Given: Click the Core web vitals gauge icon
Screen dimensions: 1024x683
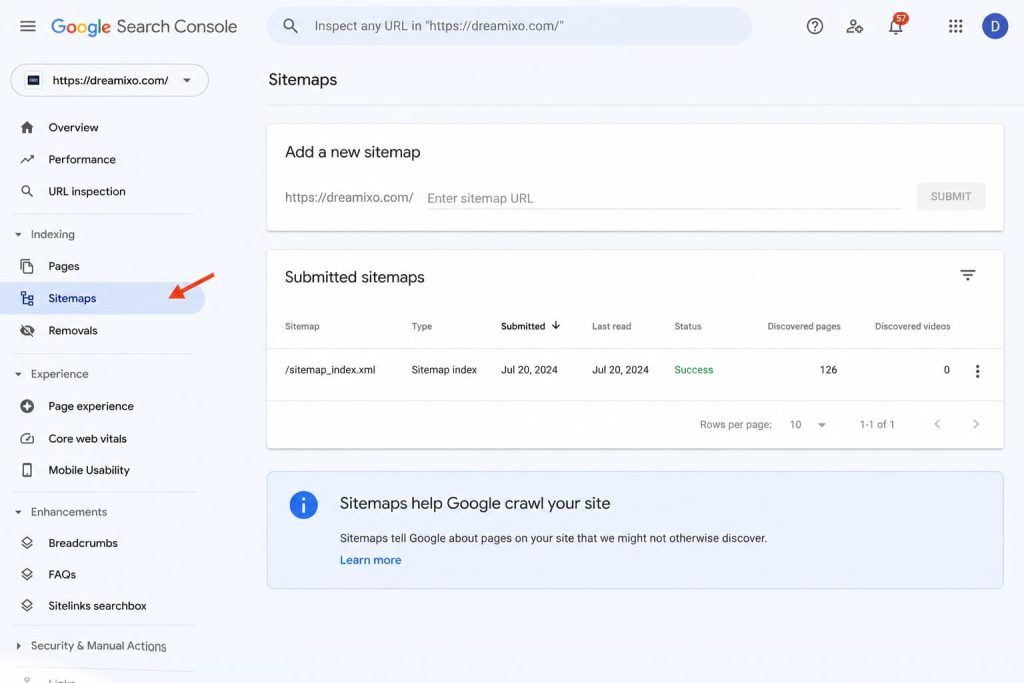Looking at the screenshot, I should point(27,439).
